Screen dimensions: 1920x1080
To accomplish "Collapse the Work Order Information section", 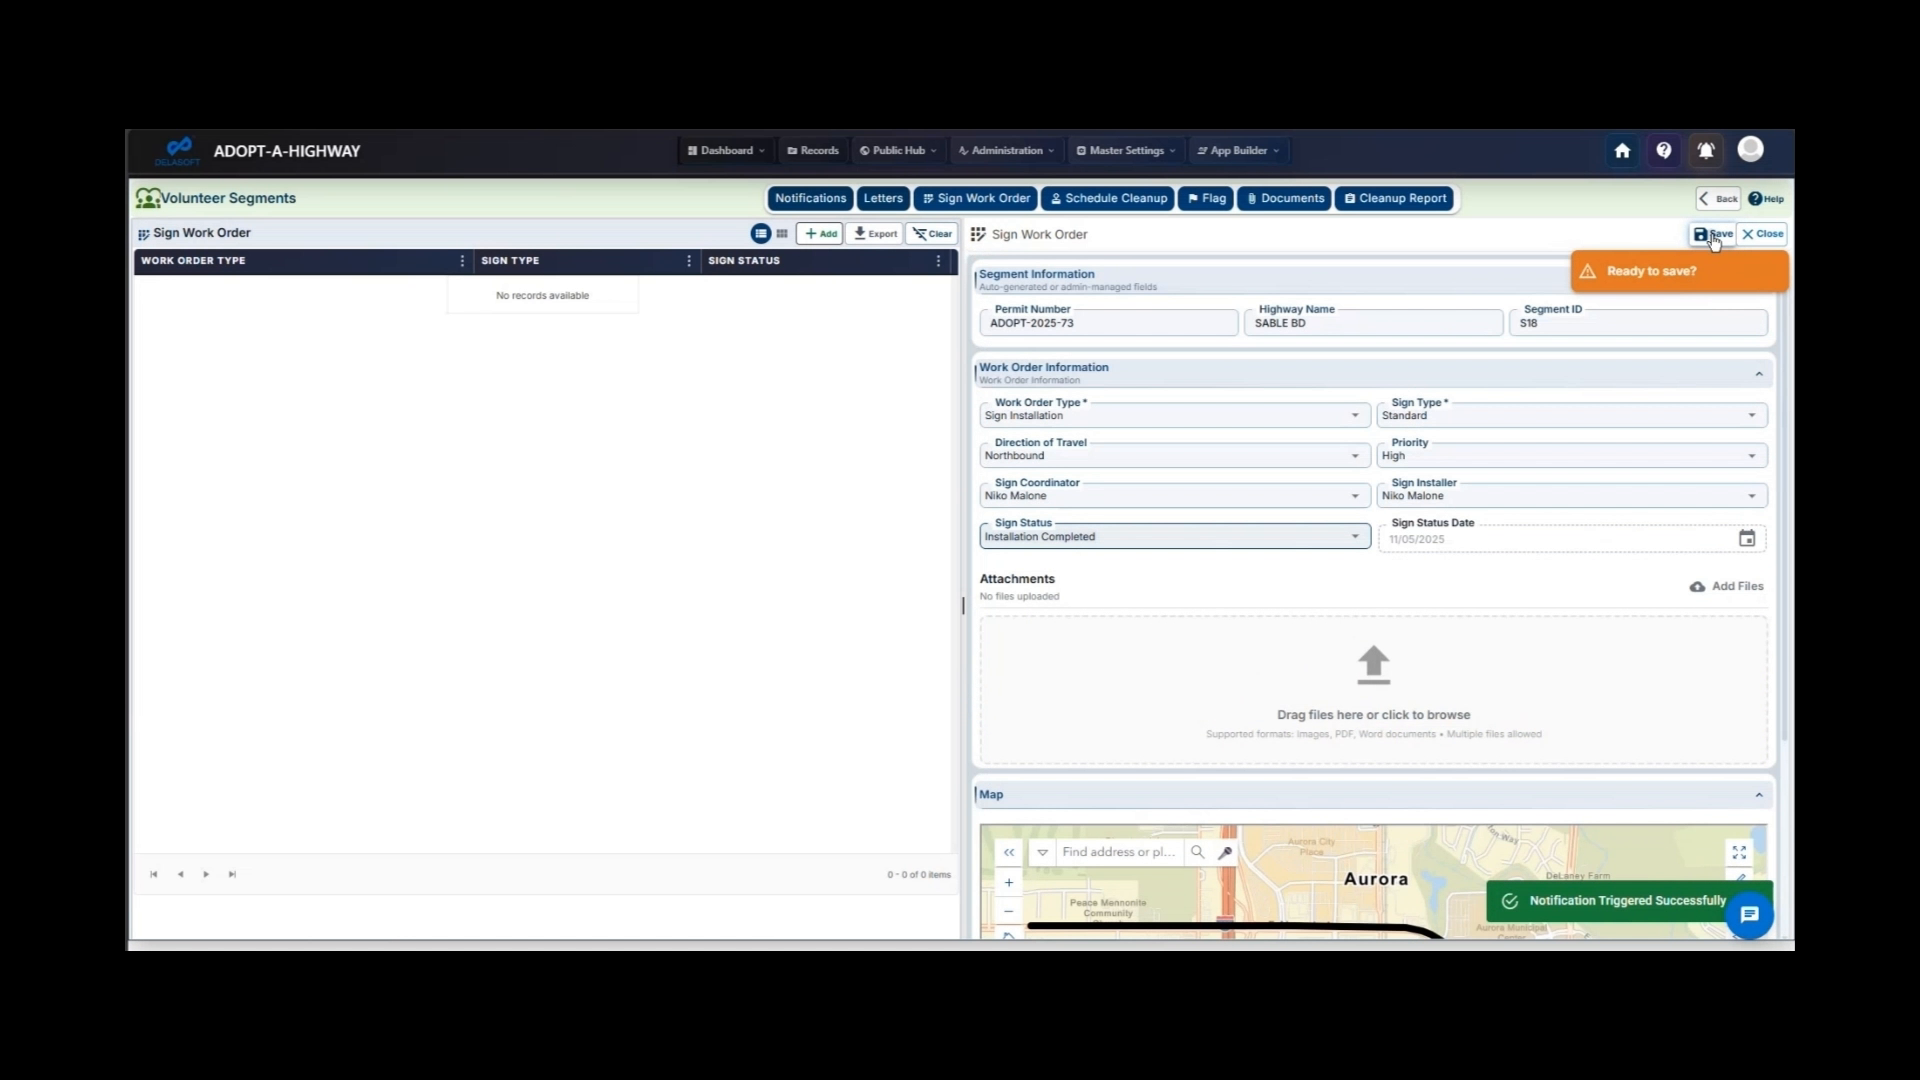I will (1759, 373).
